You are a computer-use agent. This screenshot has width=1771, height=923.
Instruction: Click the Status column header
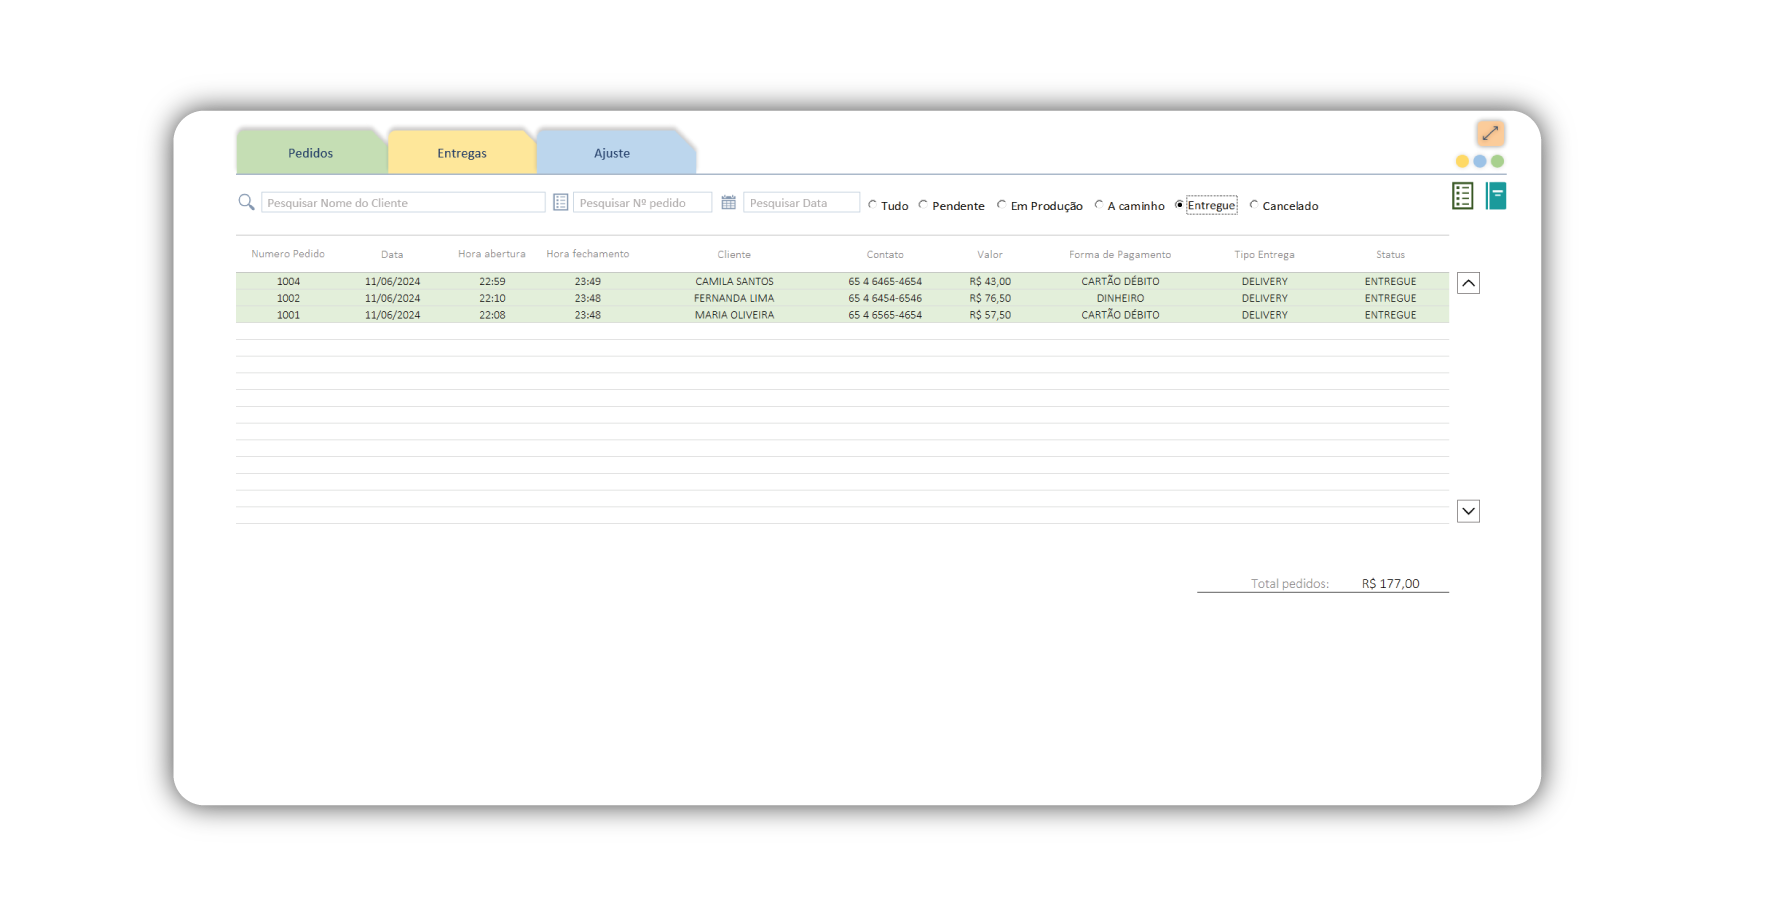[1390, 255]
